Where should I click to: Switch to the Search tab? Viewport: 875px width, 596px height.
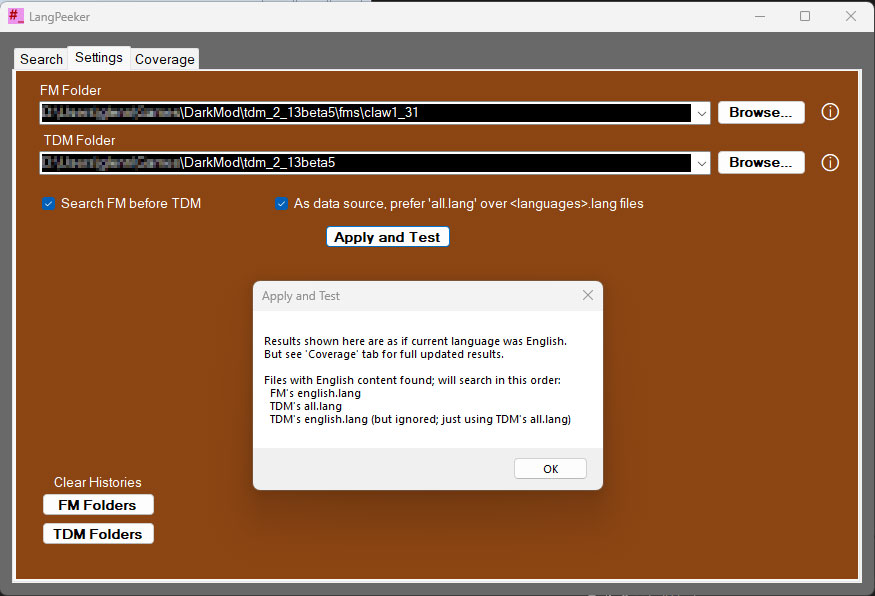(x=41, y=59)
